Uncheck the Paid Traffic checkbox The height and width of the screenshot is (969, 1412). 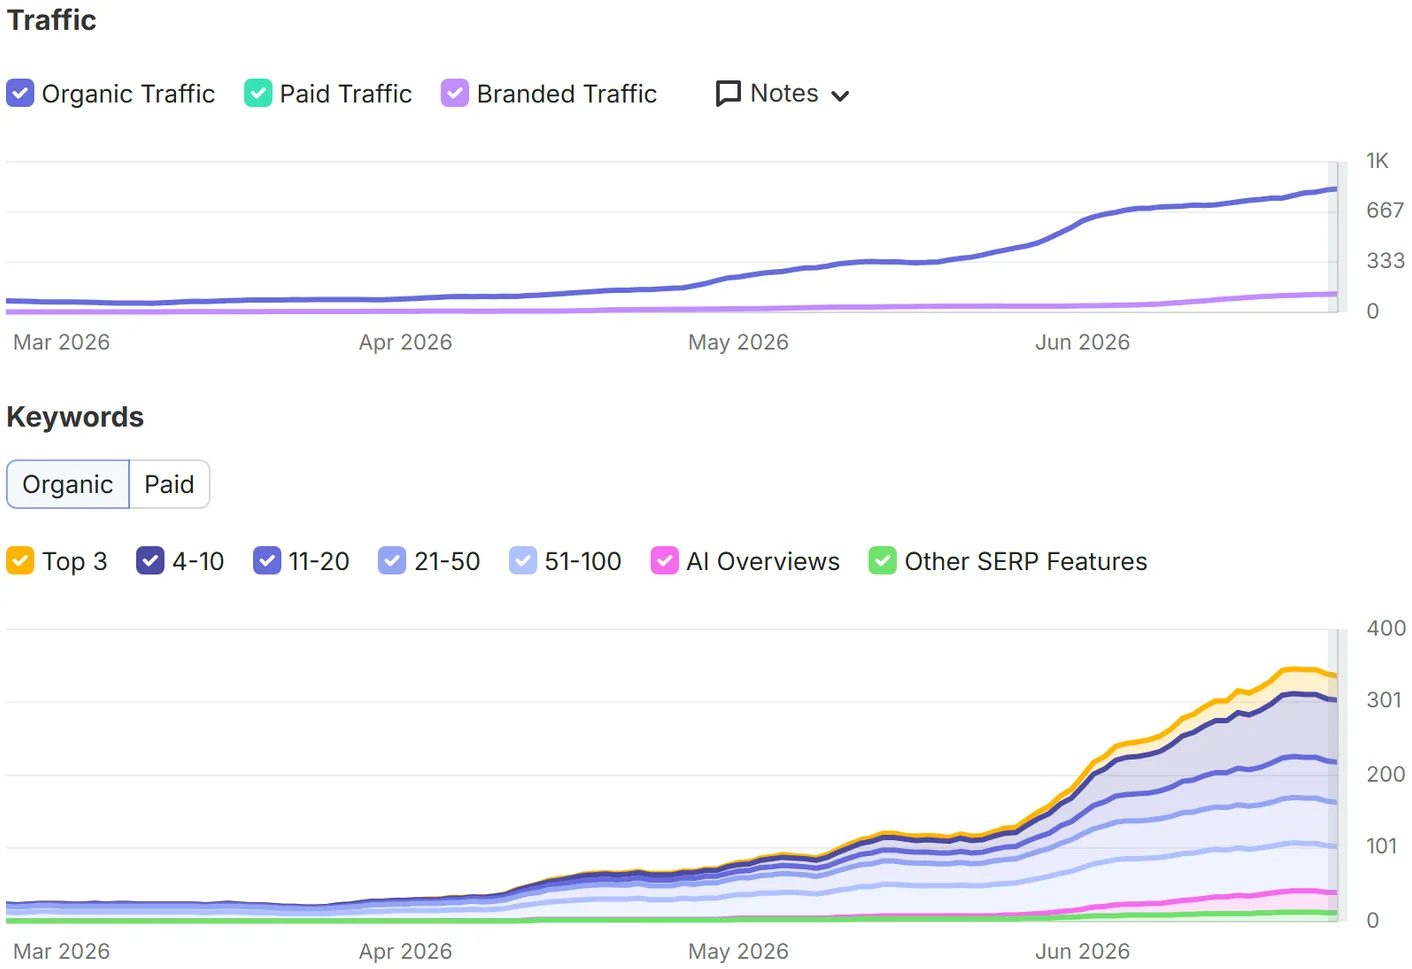pyautogui.click(x=258, y=93)
